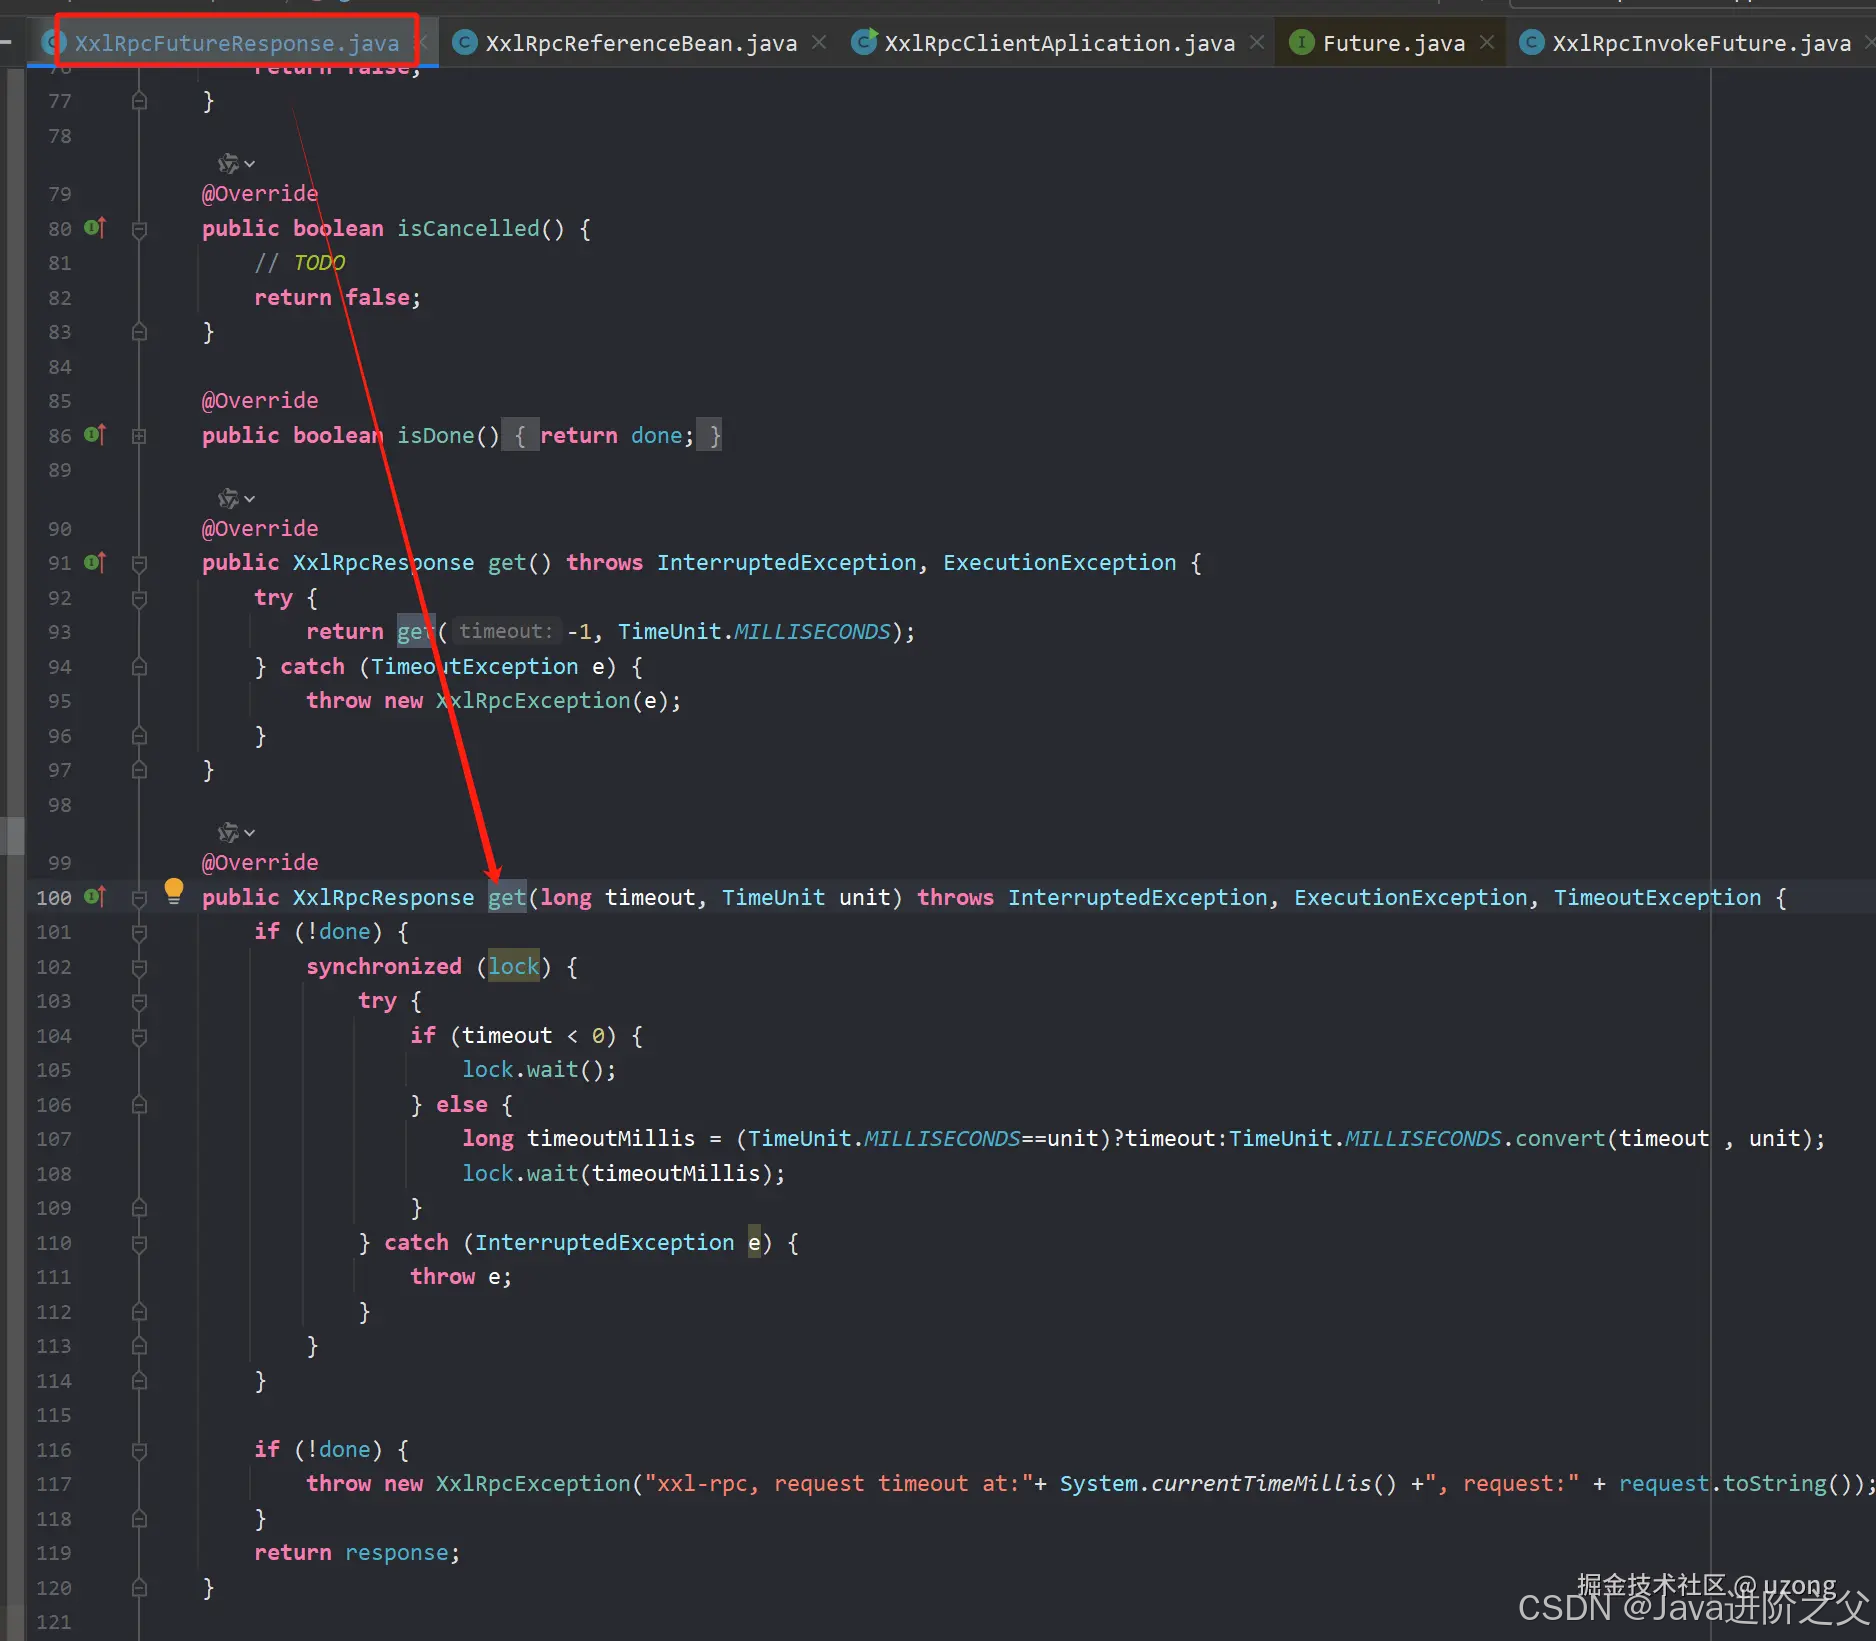
Task: Open the yellow light bulb quick-fix on line 100
Action: (x=174, y=891)
